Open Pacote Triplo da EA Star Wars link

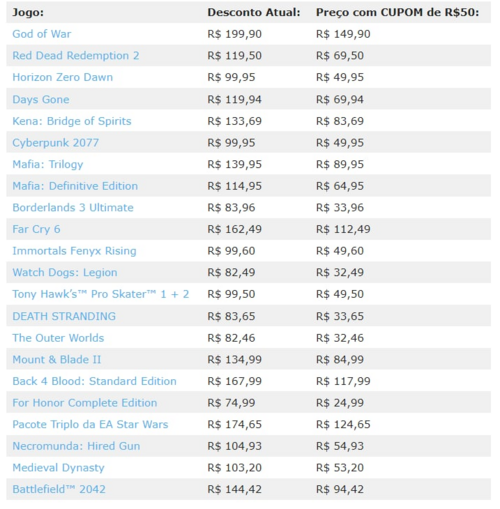[90, 425]
